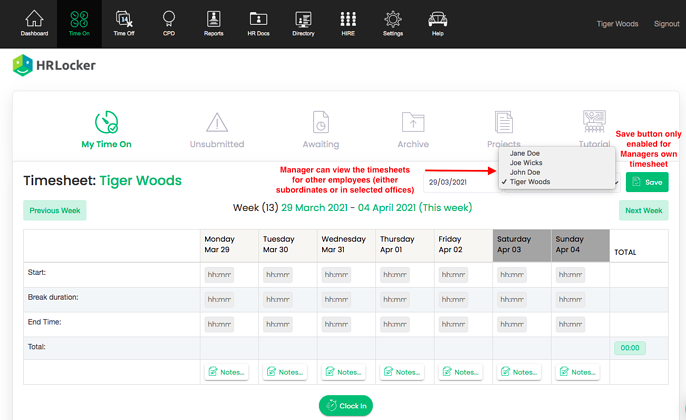Viewport: 686px width, 420px height.
Task: Click the Previous Week button
Action: coord(55,211)
